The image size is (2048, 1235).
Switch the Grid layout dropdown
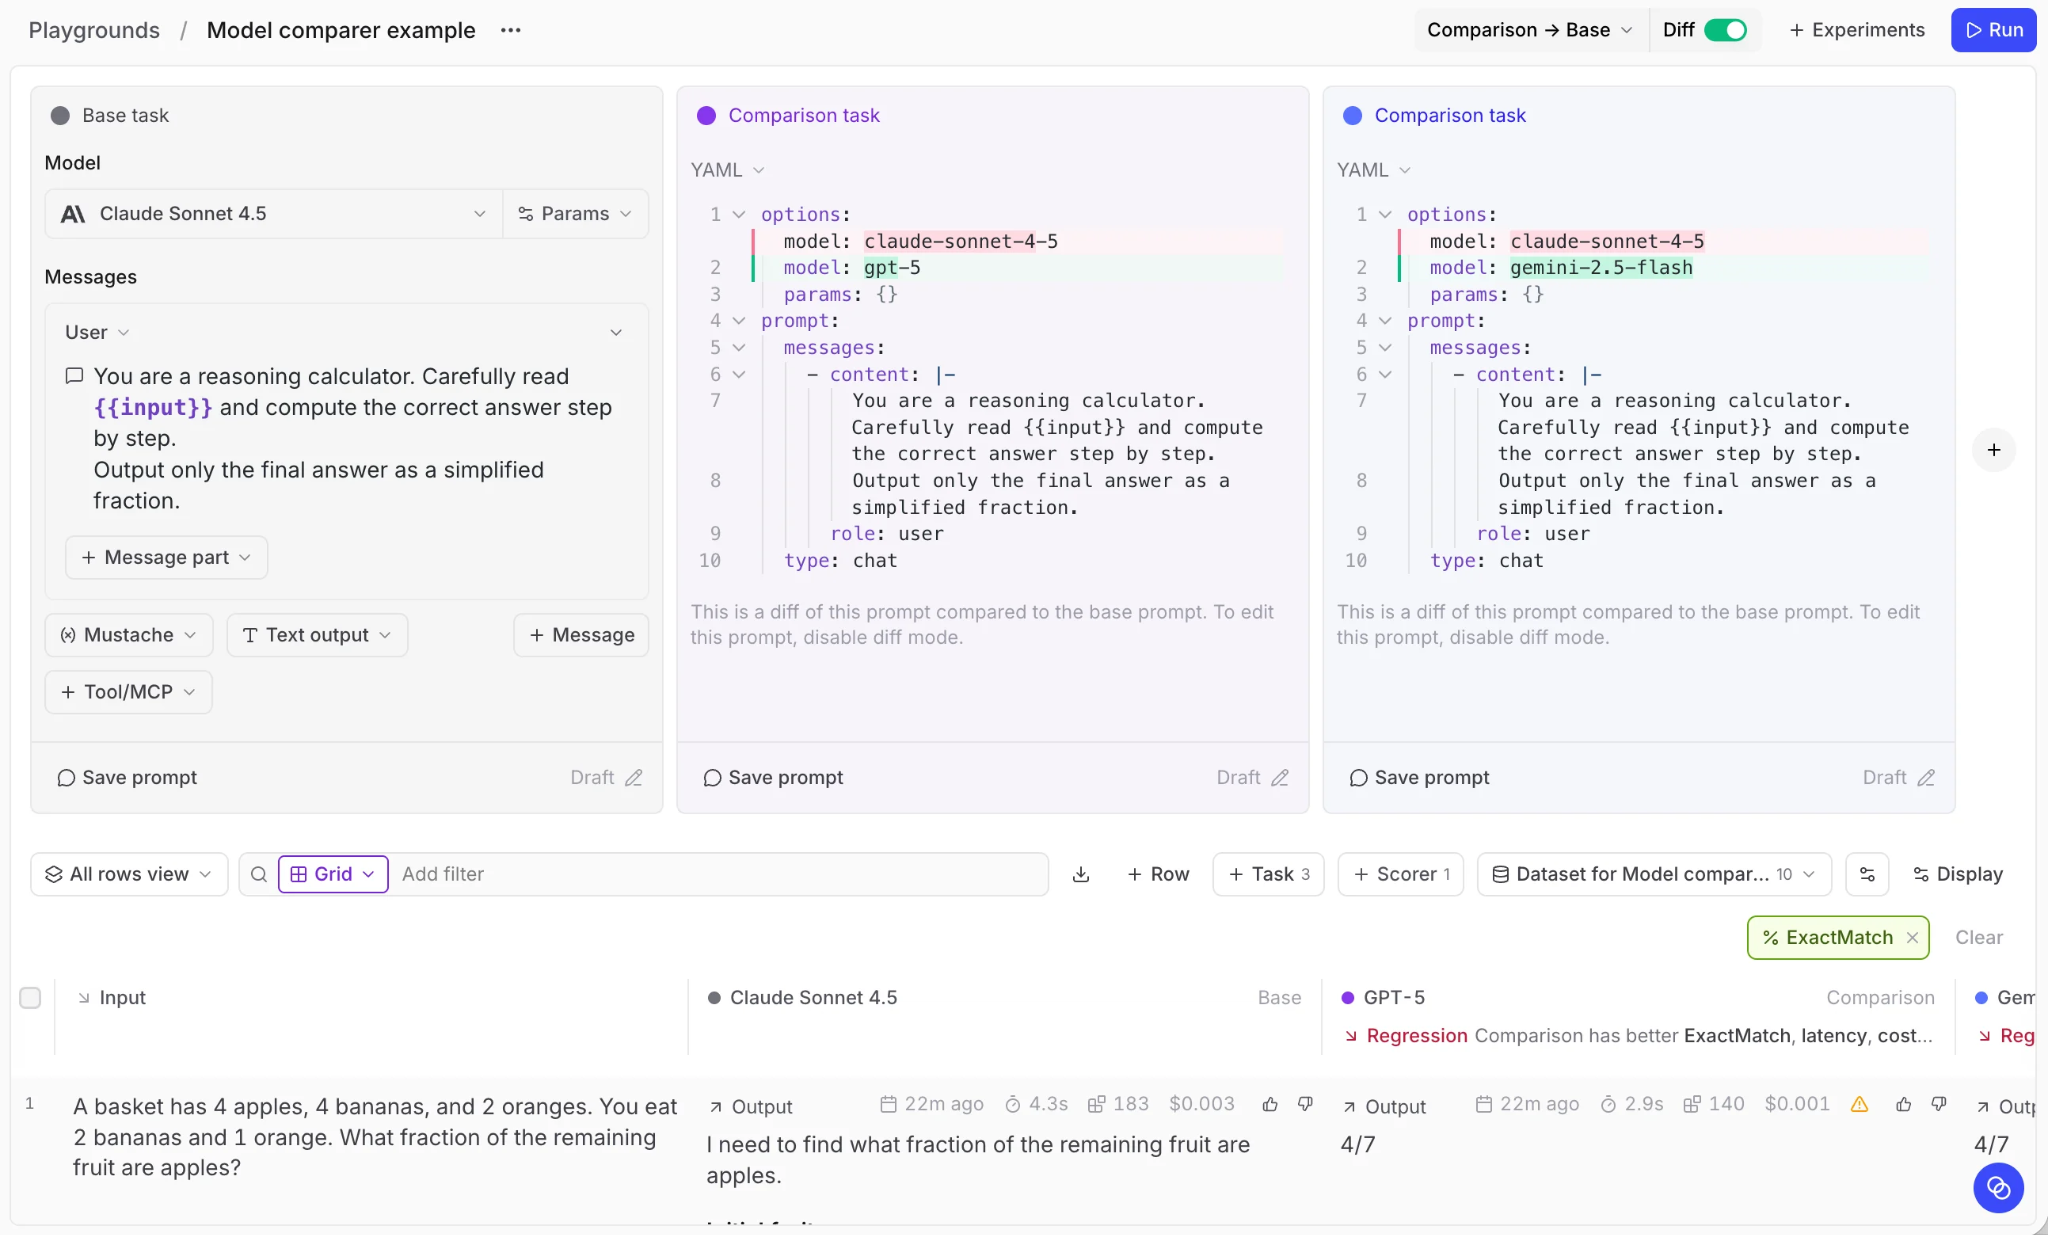[x=333, y=874]
